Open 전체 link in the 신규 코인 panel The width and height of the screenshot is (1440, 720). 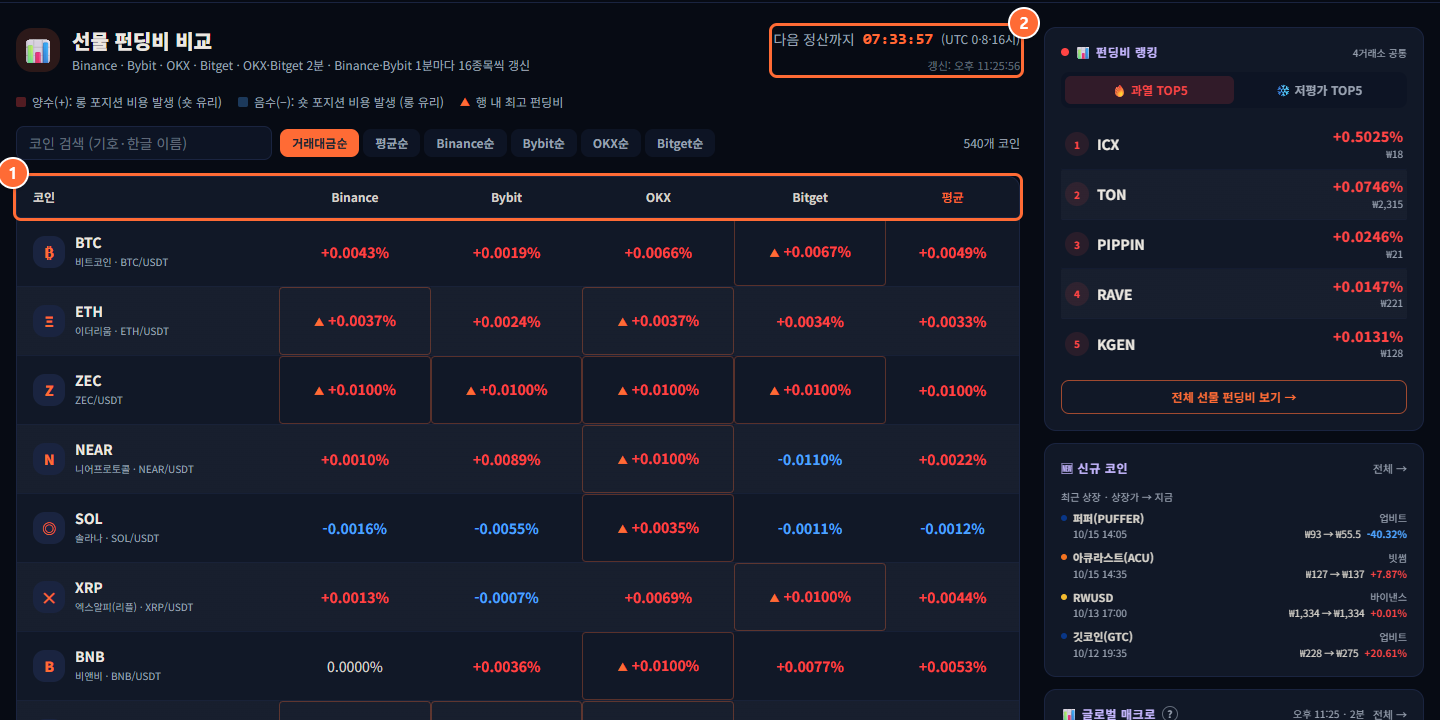pos(1390,468)
